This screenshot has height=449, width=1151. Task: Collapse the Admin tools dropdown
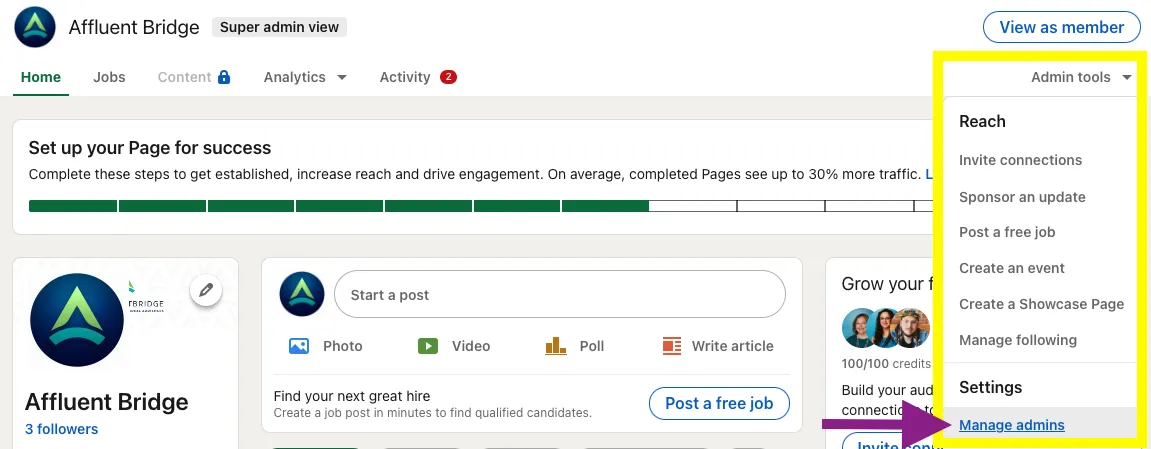[1084, 77]
